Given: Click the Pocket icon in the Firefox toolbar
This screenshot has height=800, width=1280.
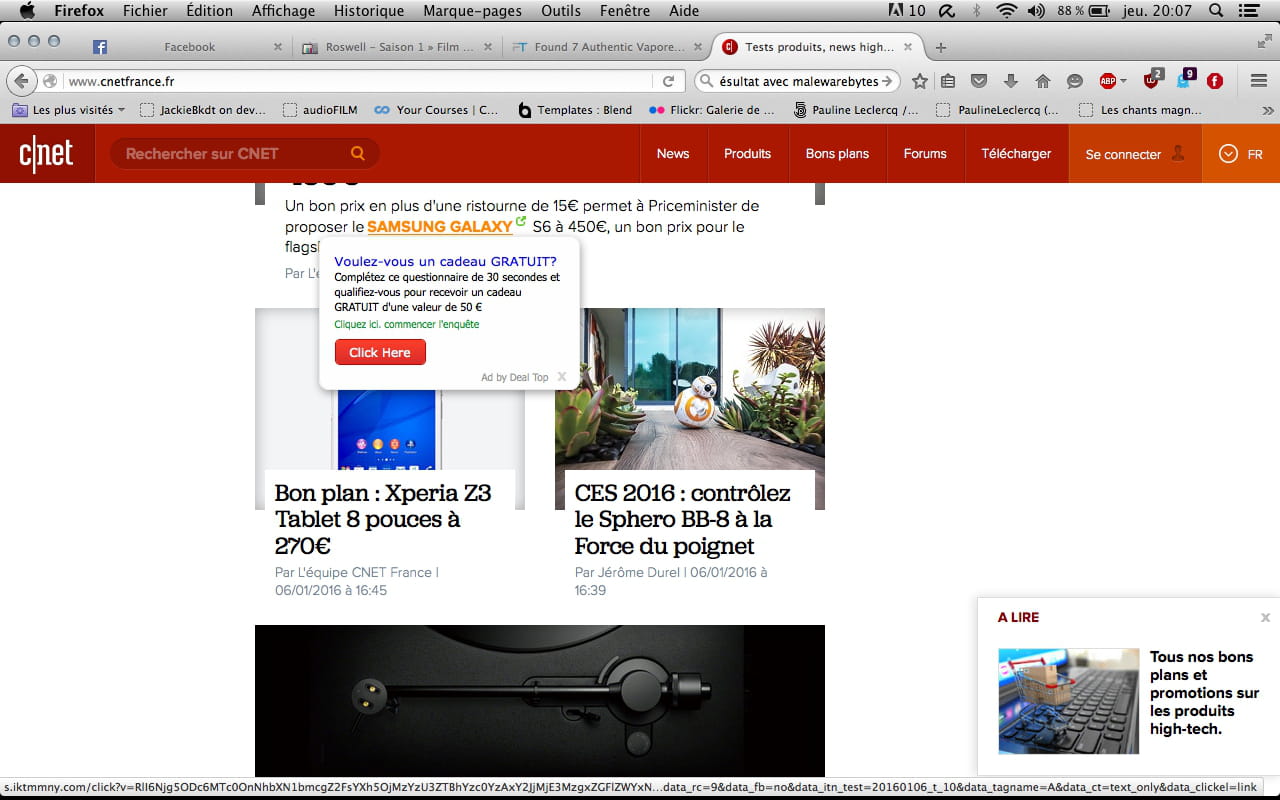Looking at the screenshot, I should coord(980,81).
